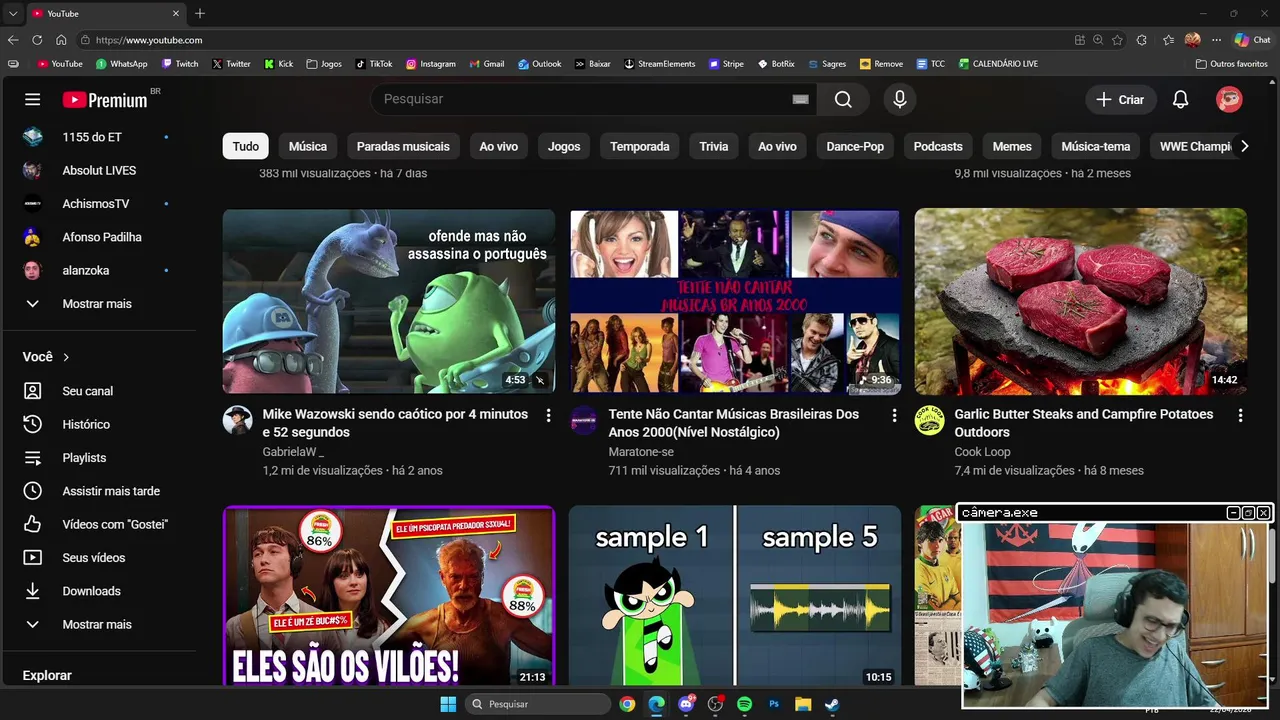
Task: Select the Podcasts filter chip
Action: [x=938, y=146]
